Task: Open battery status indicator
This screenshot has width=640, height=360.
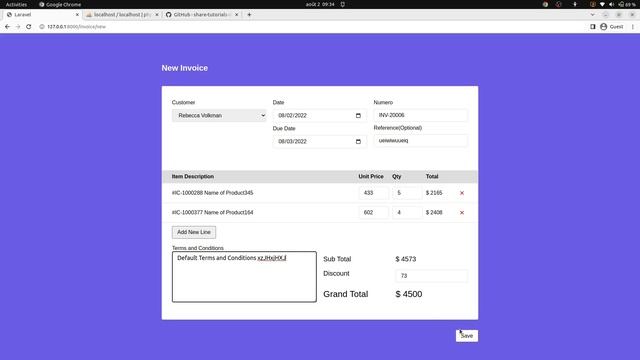Action: tap(627, 4)
